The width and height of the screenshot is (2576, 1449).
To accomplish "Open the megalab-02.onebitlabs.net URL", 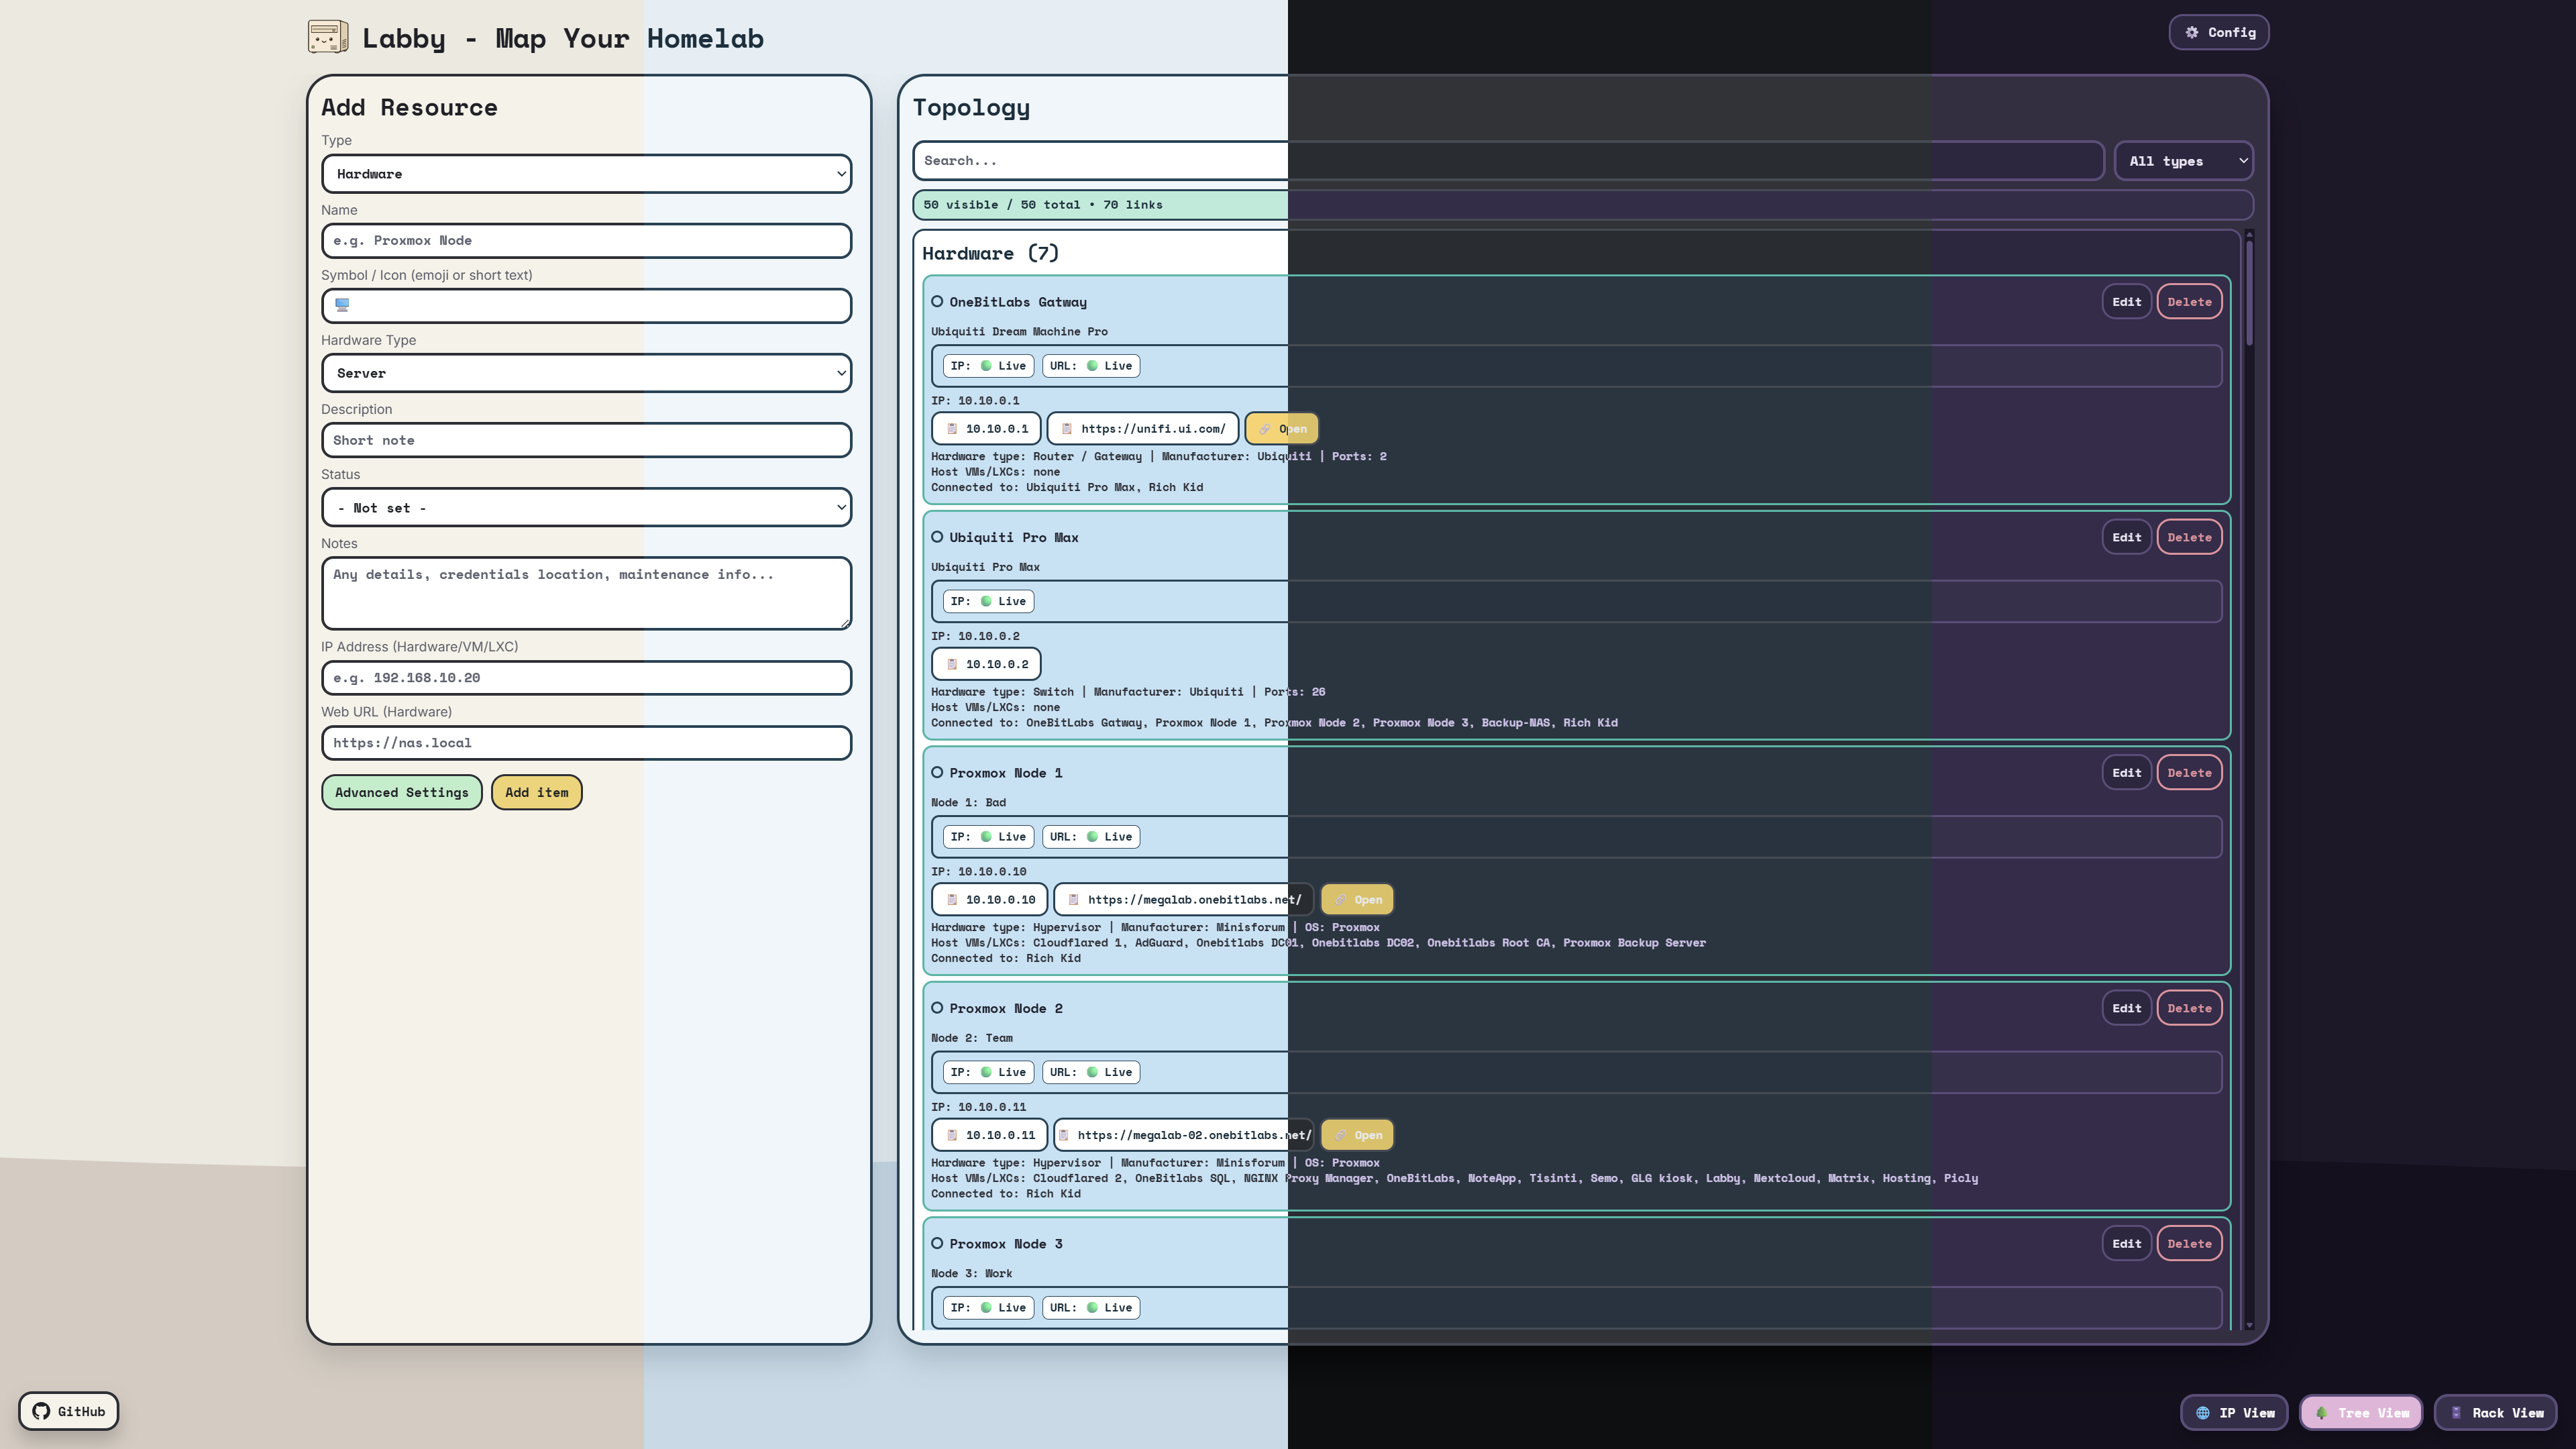I will tap(1357, 1135).
